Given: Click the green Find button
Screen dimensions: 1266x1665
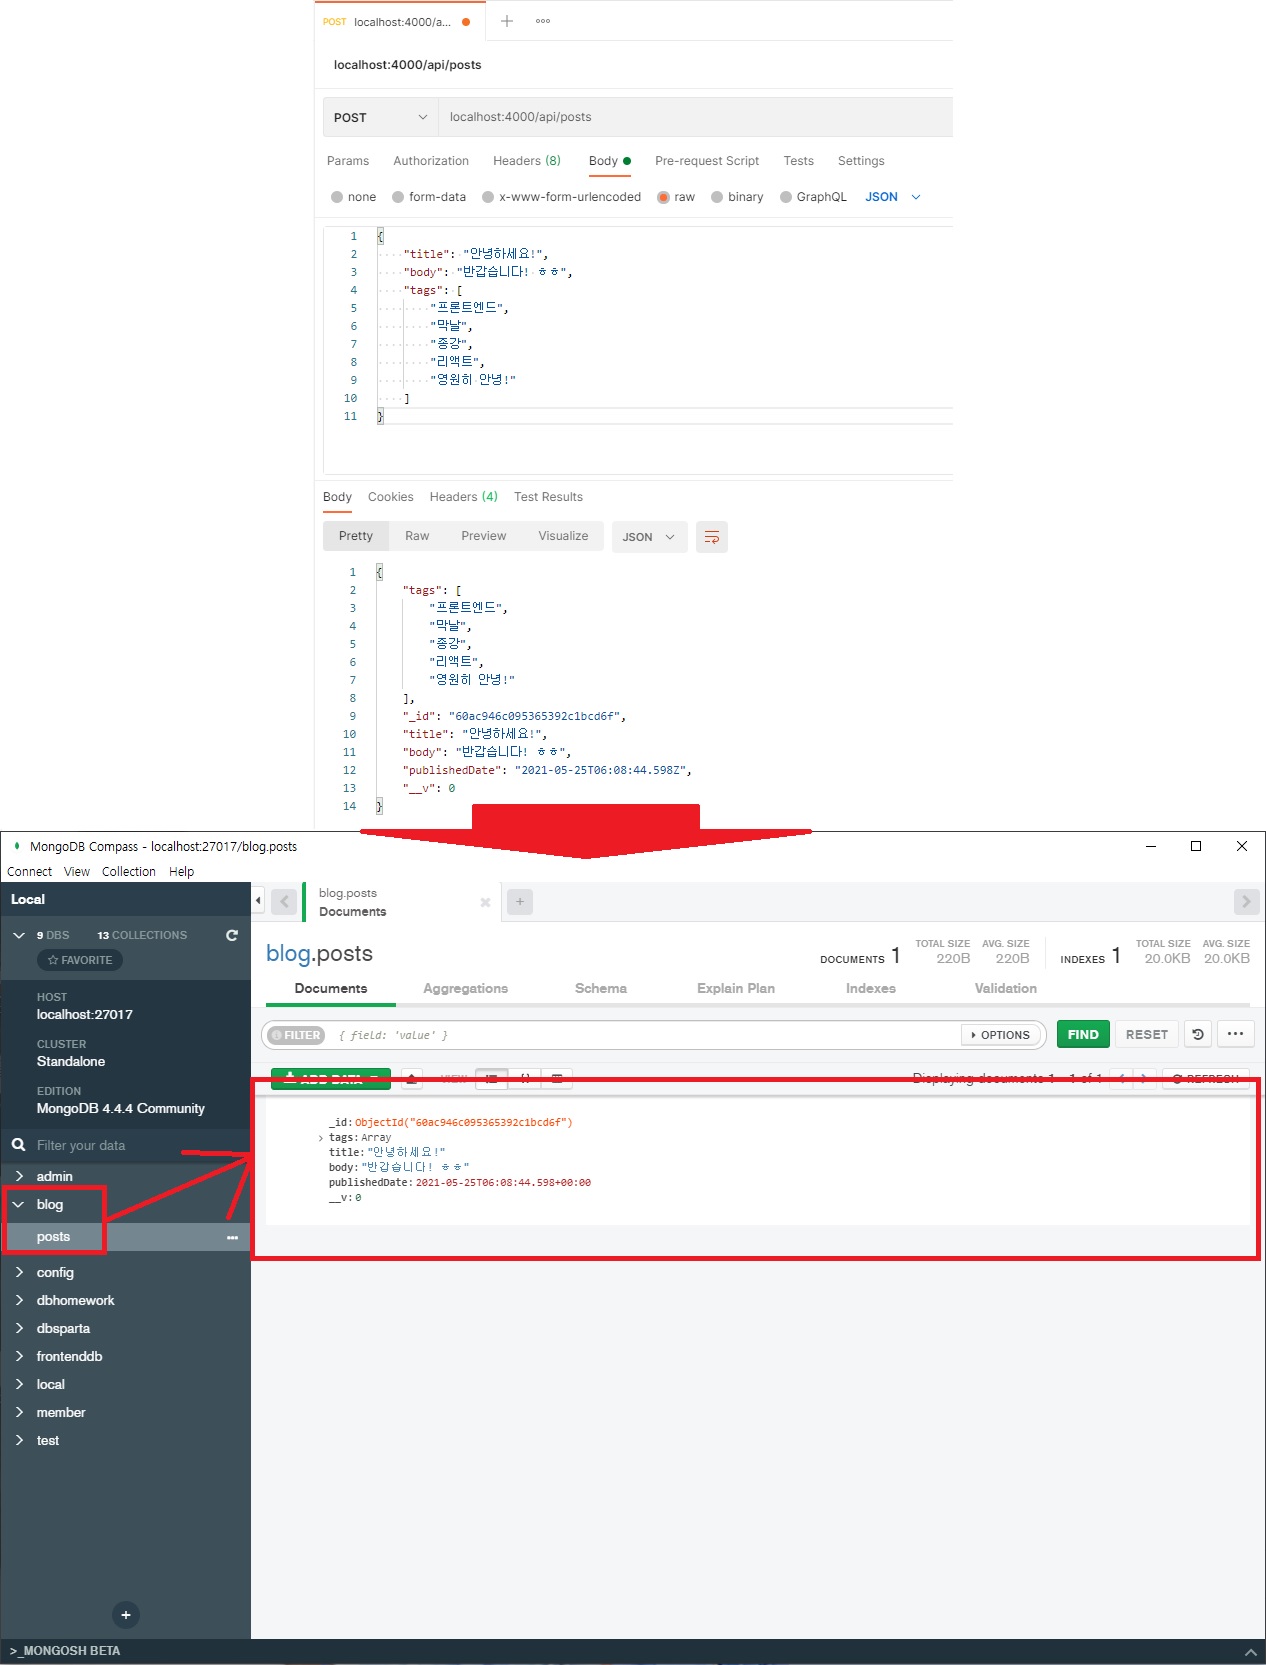Looking at the screenshot, I should pos(1083,1034).
